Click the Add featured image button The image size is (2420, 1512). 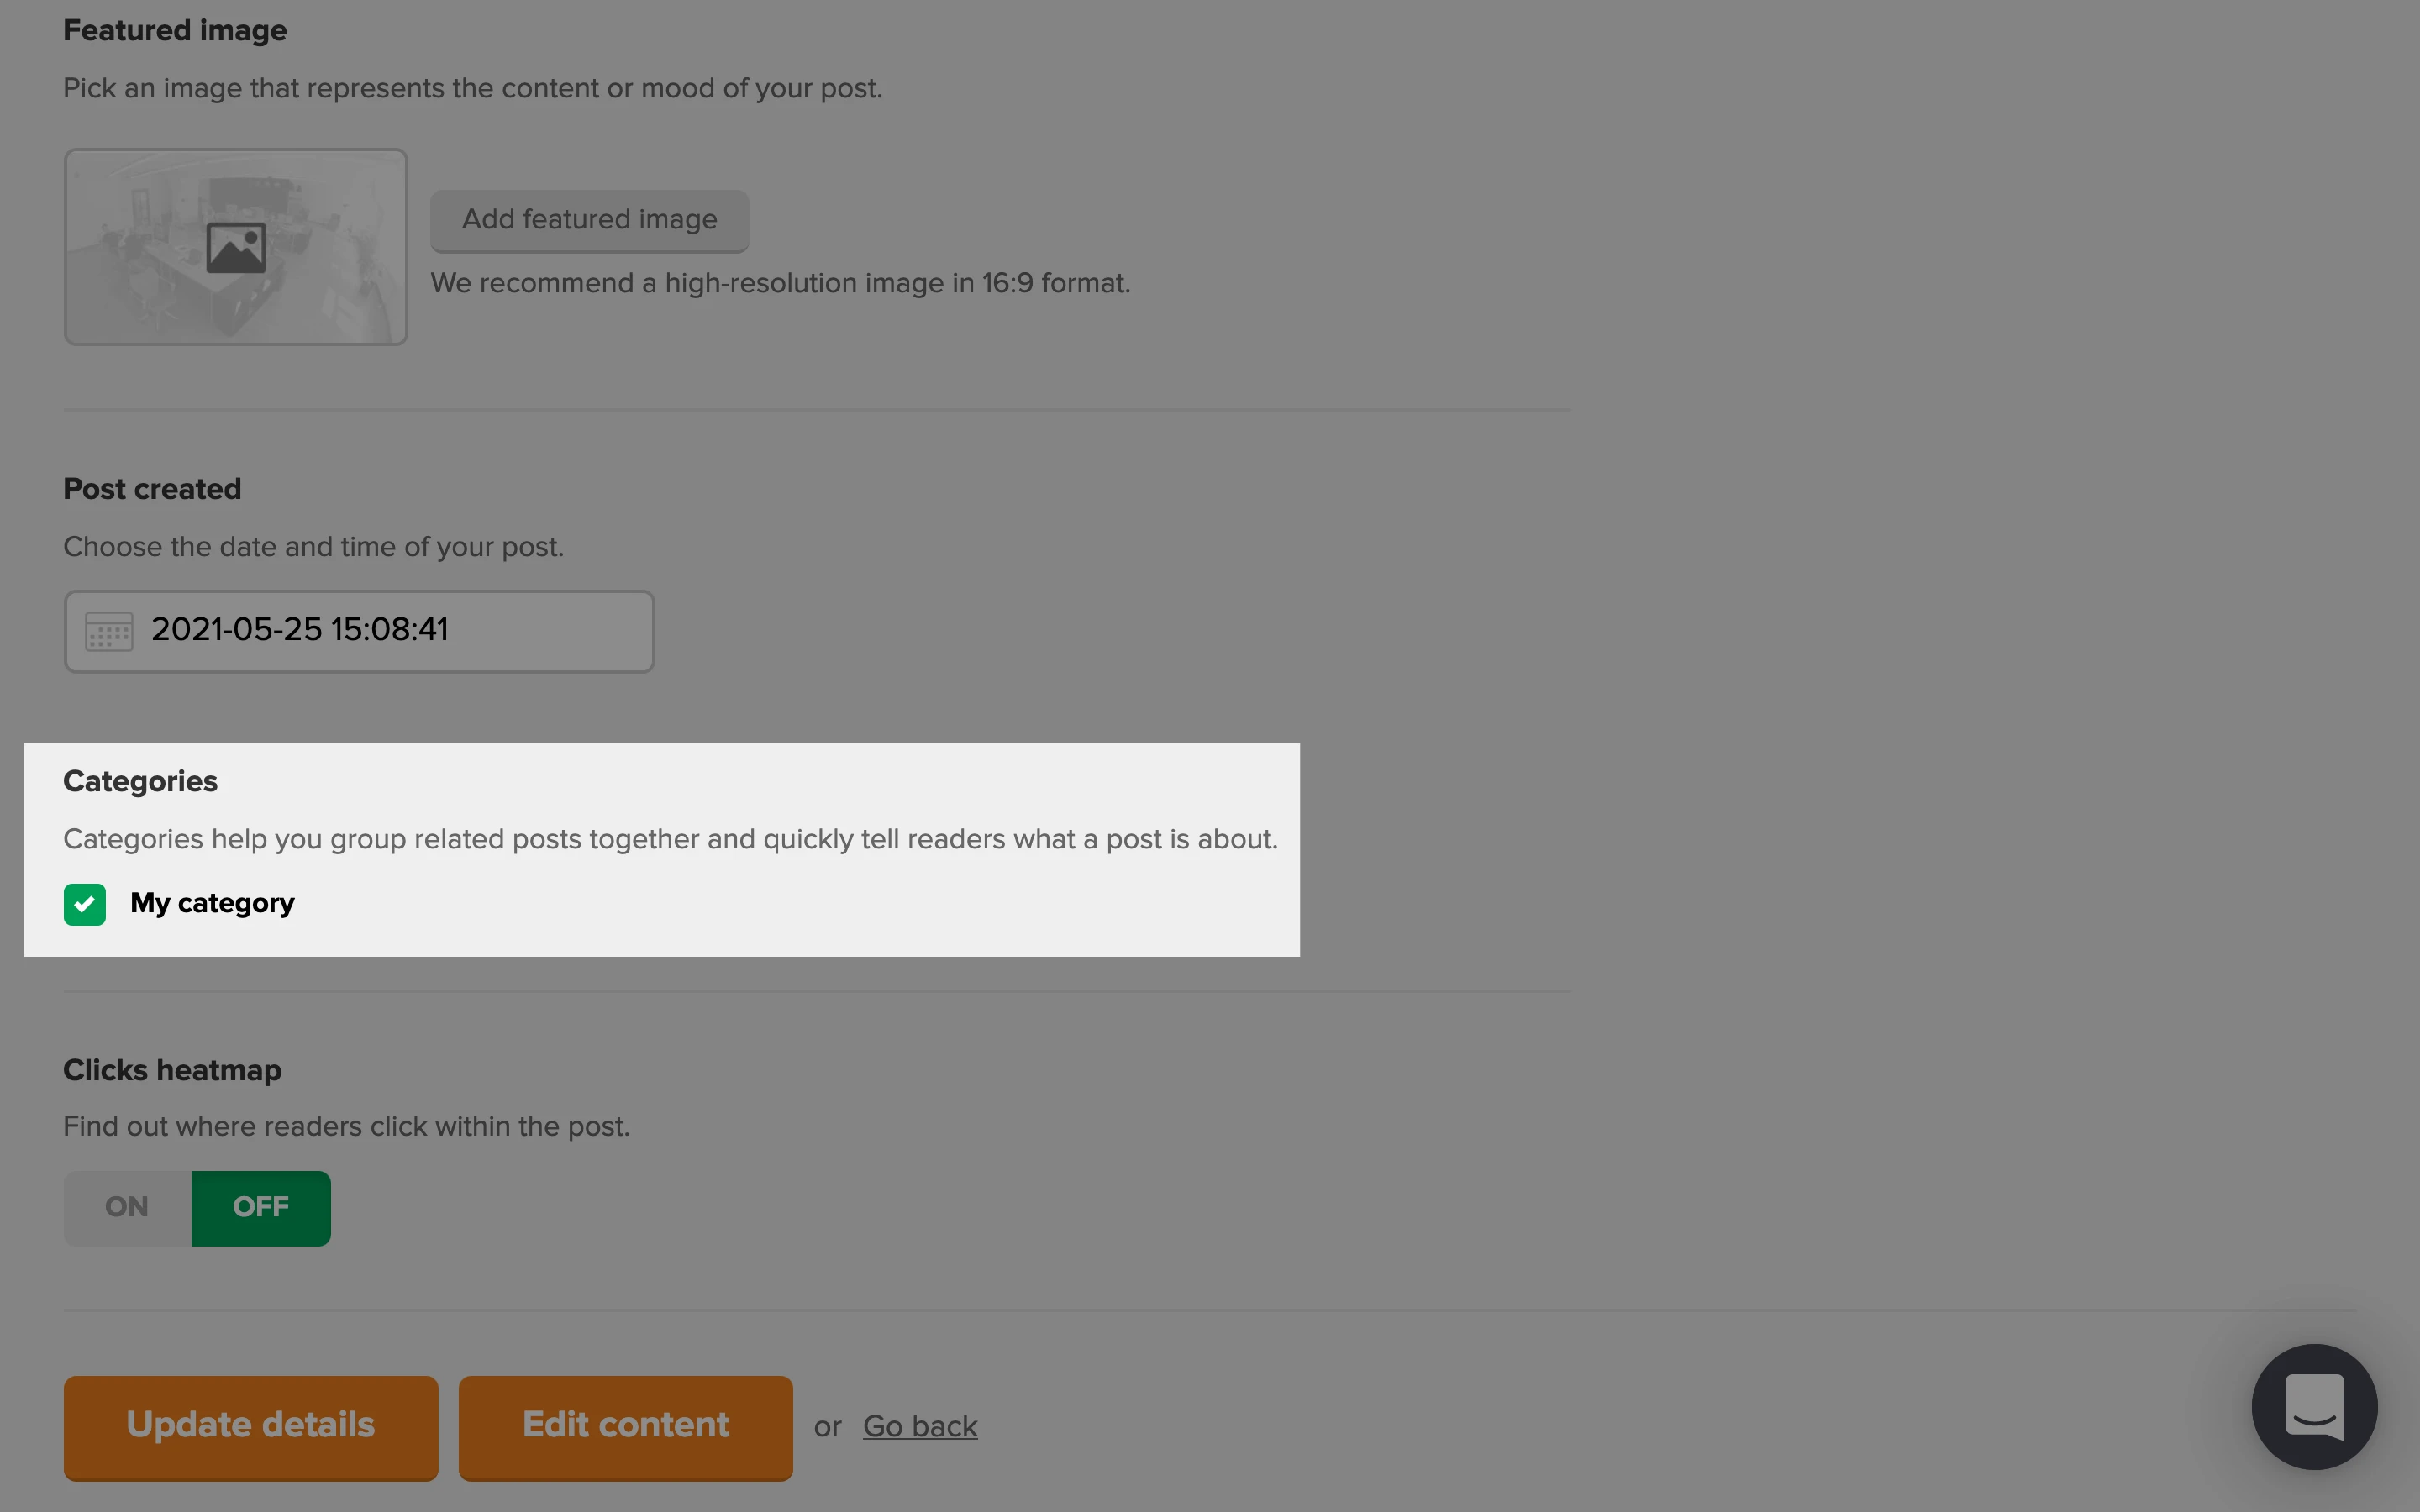589,220
